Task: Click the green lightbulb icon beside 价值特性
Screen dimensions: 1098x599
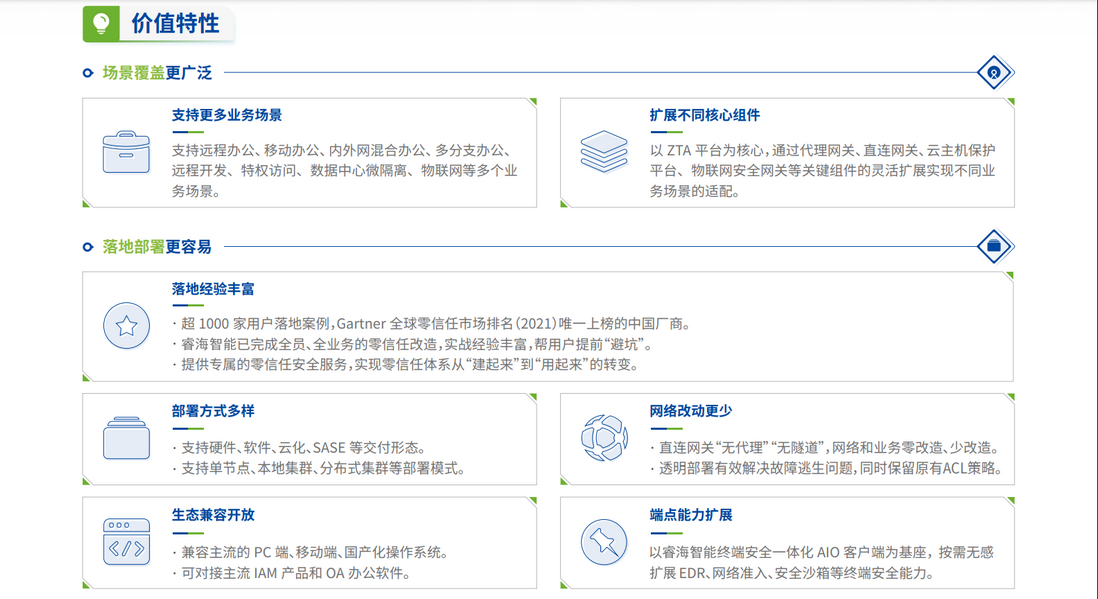Action: tap(102, 24)
